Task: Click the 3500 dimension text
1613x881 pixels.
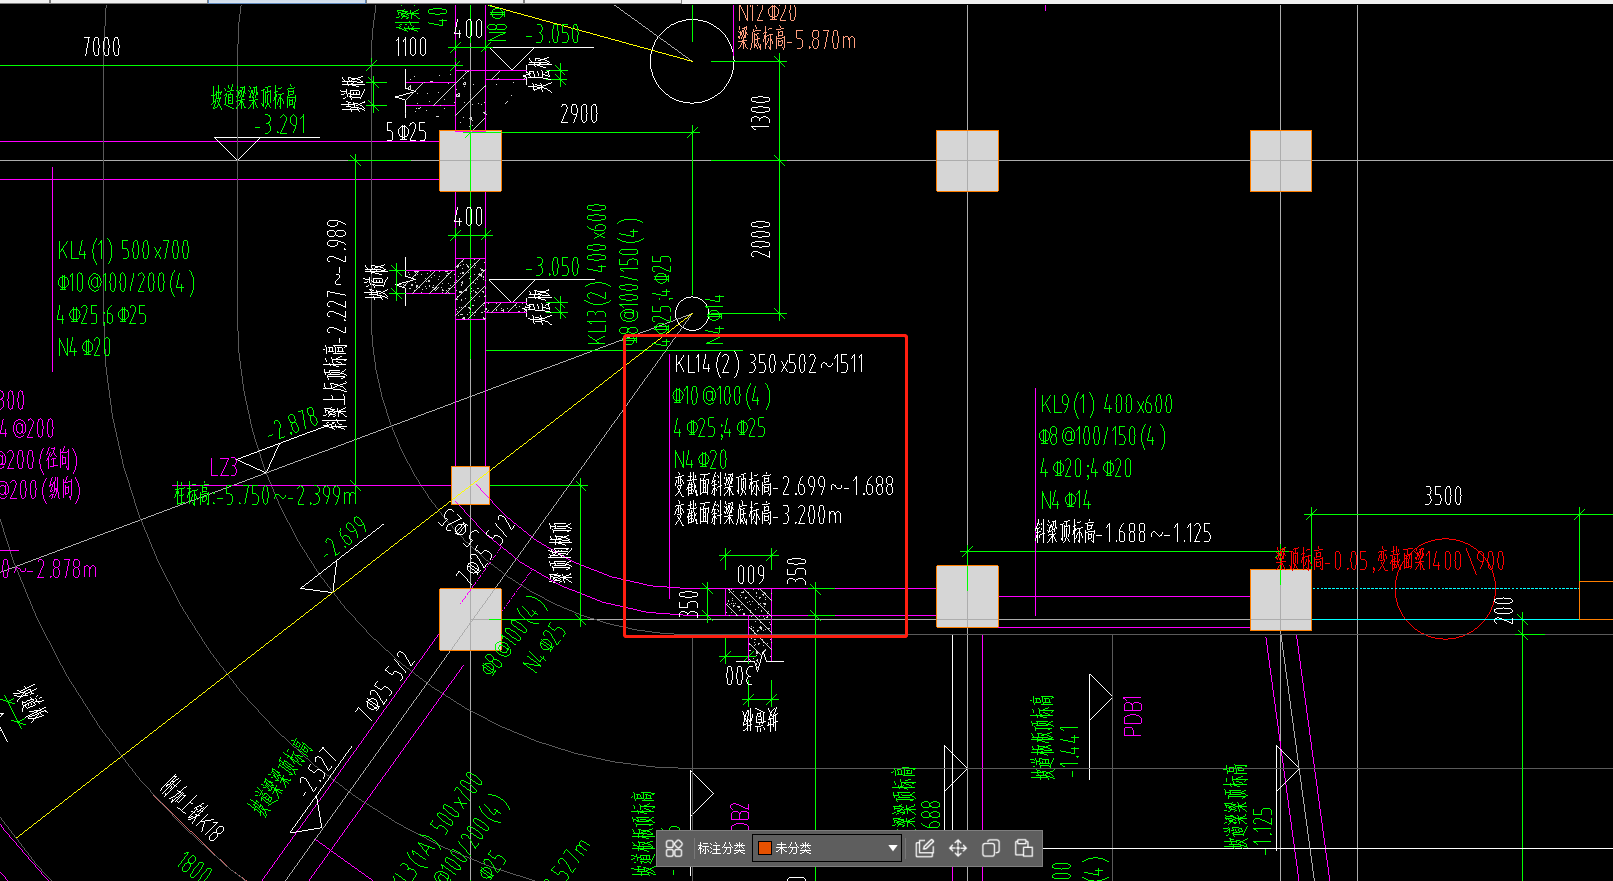Action: coord(1443,496)
